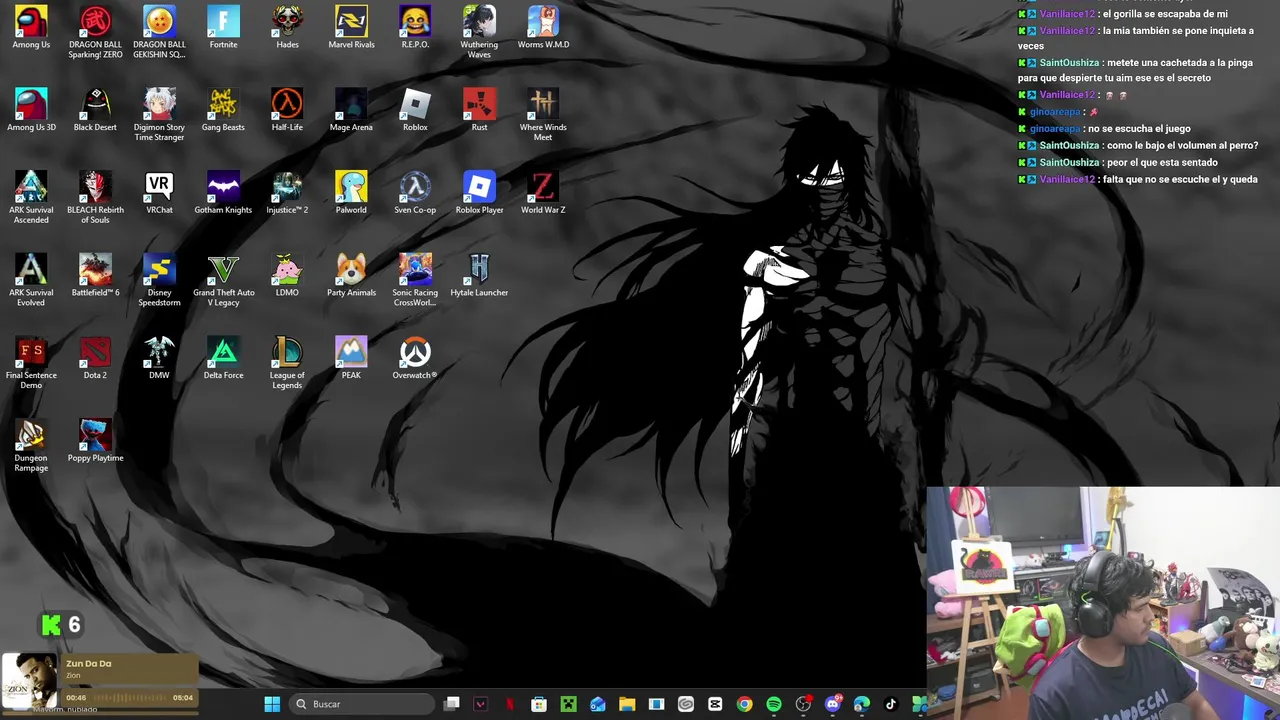Image resolution: width=1280 pixels, height=720 pixels.
Task: Click ginoareapa username saying 'no se escucha'
Action: [1055, 128]
